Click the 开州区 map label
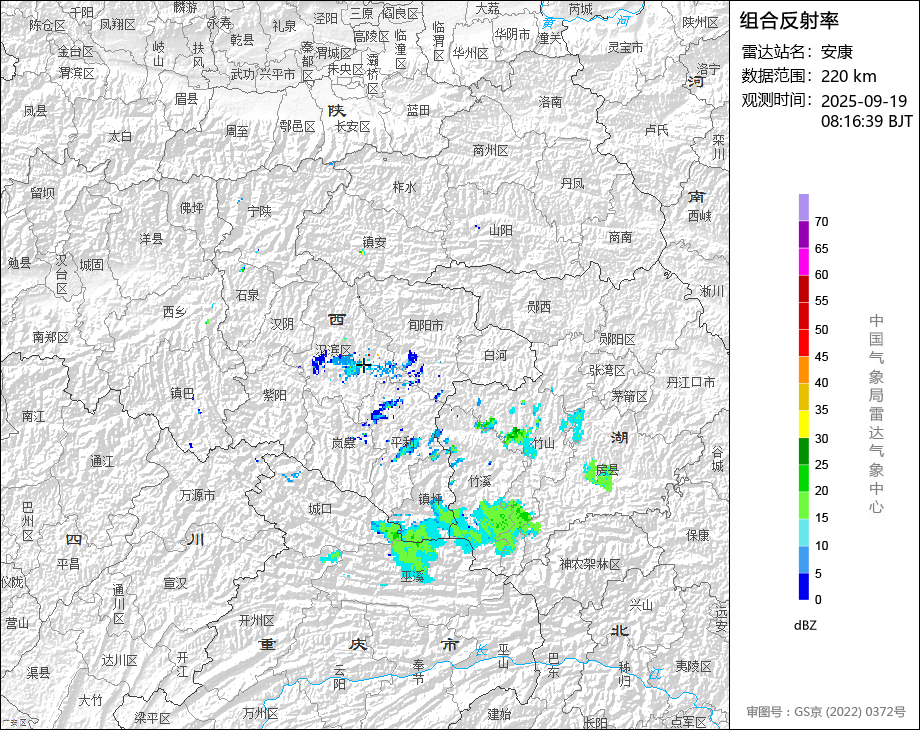Screen dimensions: 920x730 [x=256, y=620]
